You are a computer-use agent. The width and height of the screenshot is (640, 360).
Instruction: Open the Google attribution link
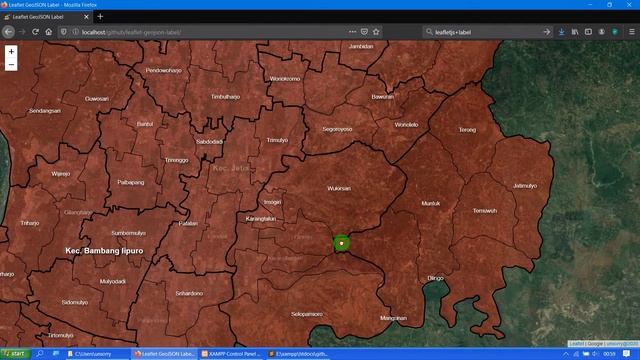(x=595, y=344)
